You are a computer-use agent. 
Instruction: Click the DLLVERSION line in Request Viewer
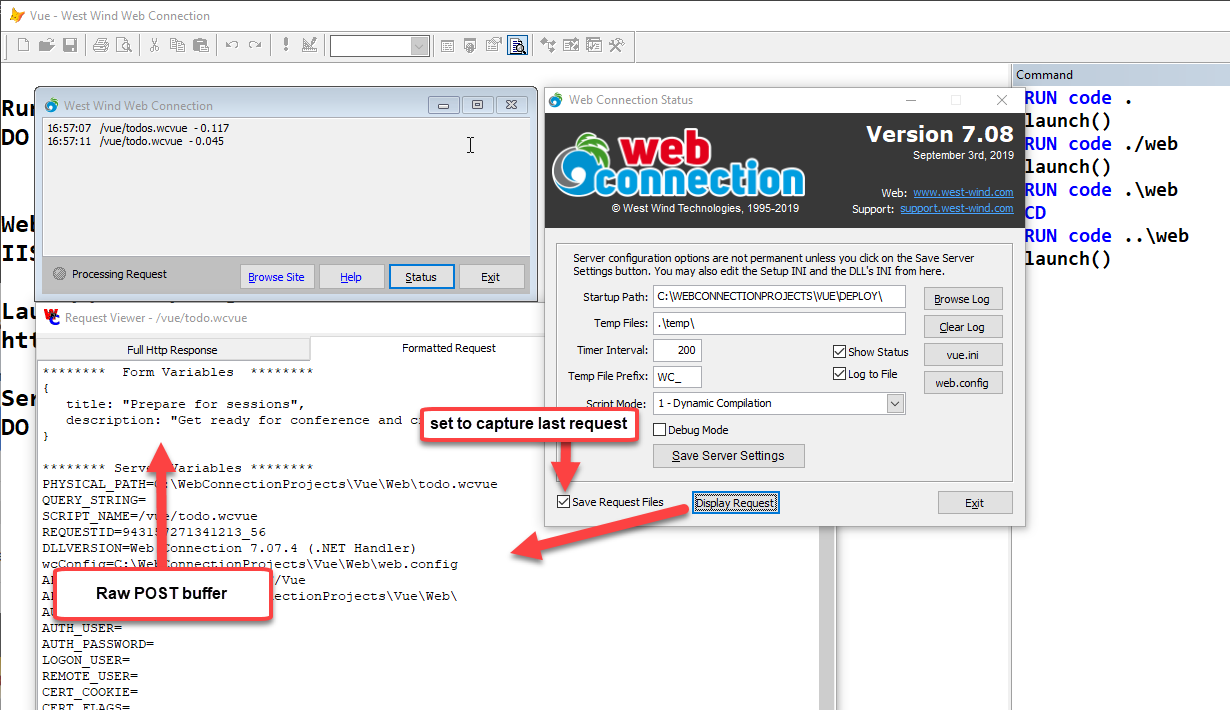[x=229, y=548]
